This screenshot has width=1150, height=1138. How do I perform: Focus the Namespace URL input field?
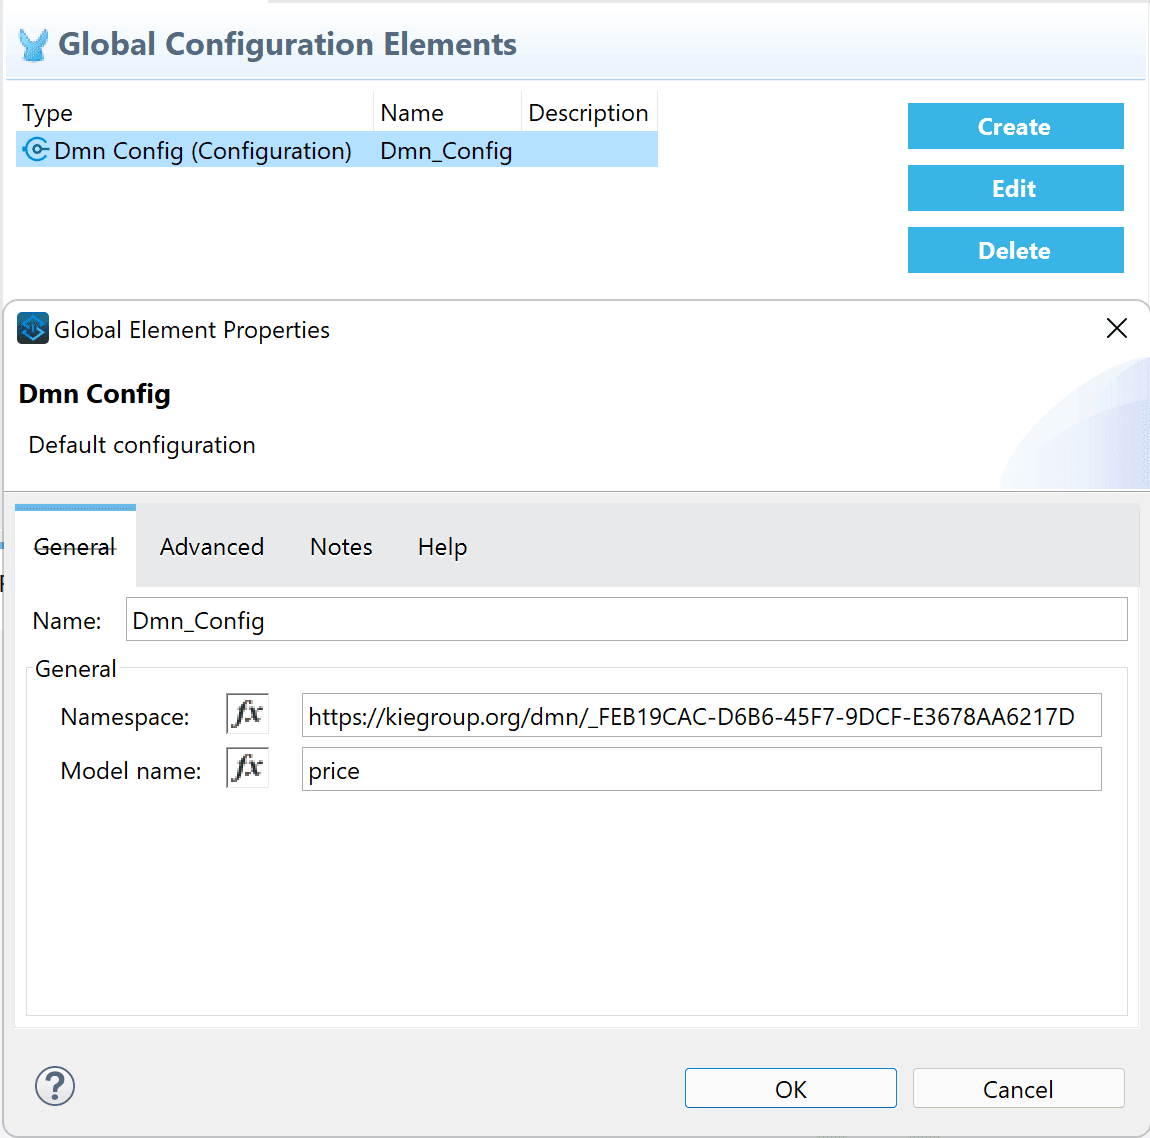700,716
